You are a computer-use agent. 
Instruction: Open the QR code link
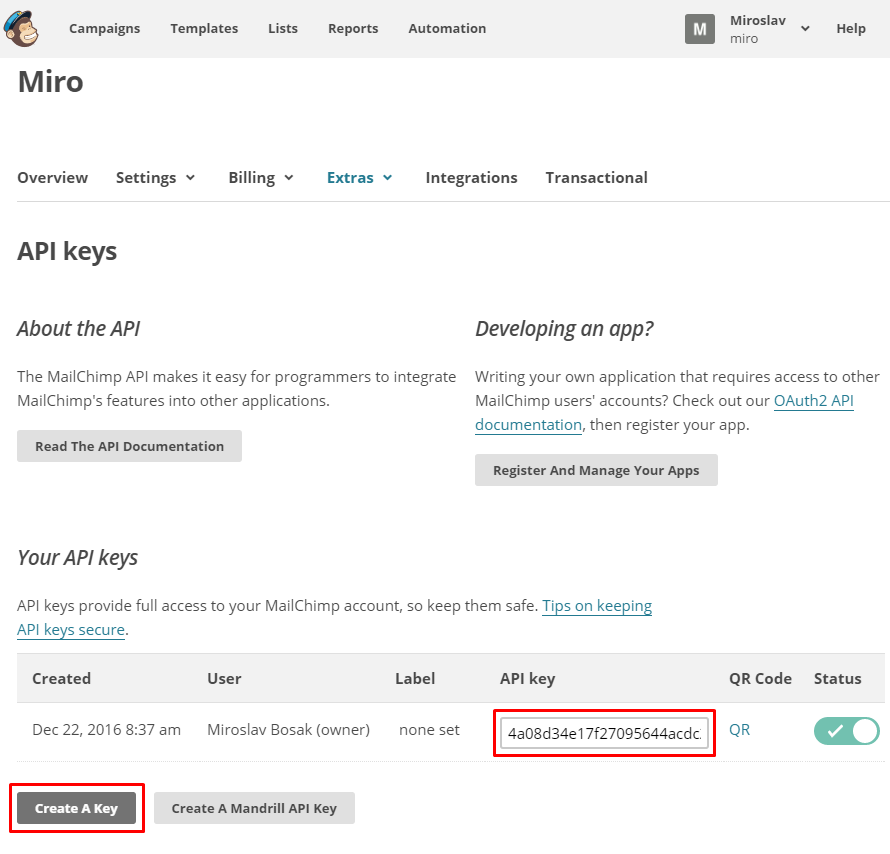739,730
